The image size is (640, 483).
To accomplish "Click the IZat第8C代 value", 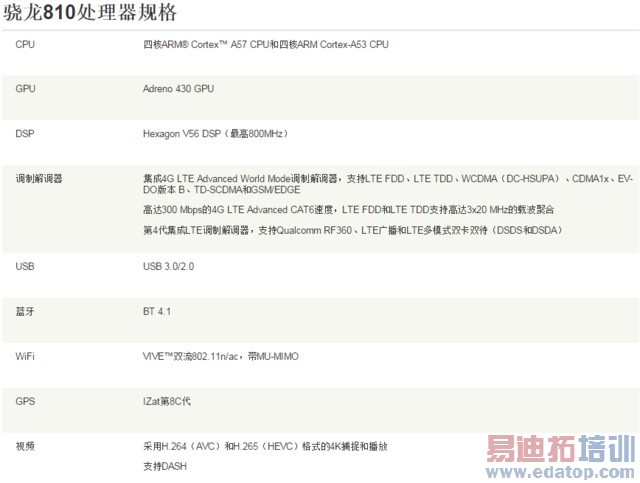I will coord(167,401).
